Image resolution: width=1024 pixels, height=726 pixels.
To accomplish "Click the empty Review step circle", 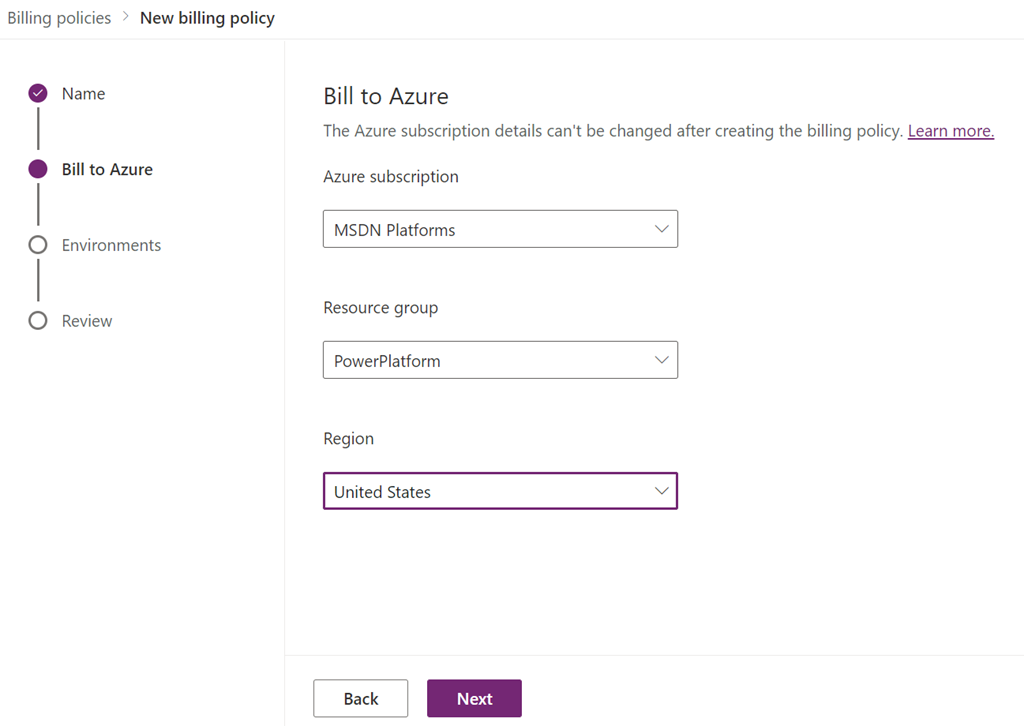I will coord(38,321).
